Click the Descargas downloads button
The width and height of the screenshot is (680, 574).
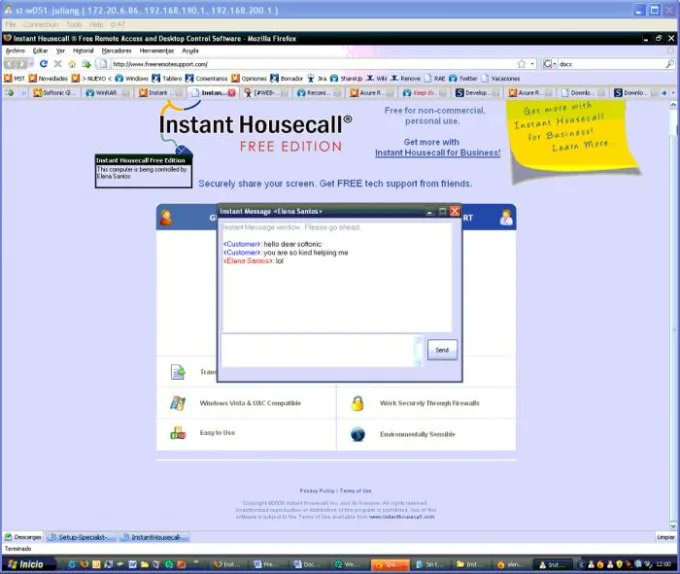tap(23, 537)
